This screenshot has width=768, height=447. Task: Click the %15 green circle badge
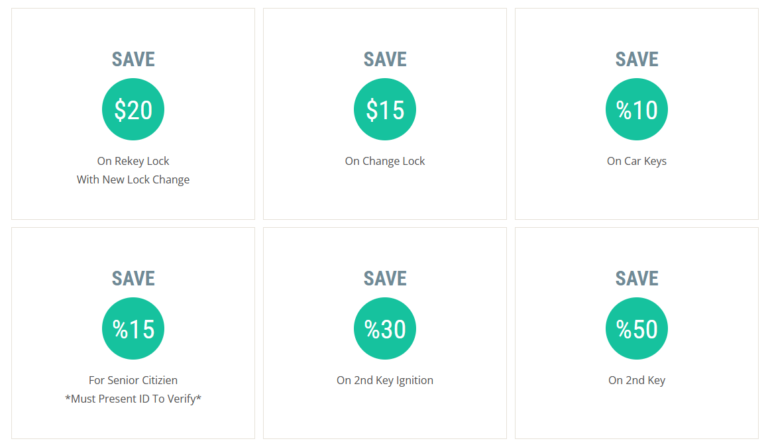133,329
